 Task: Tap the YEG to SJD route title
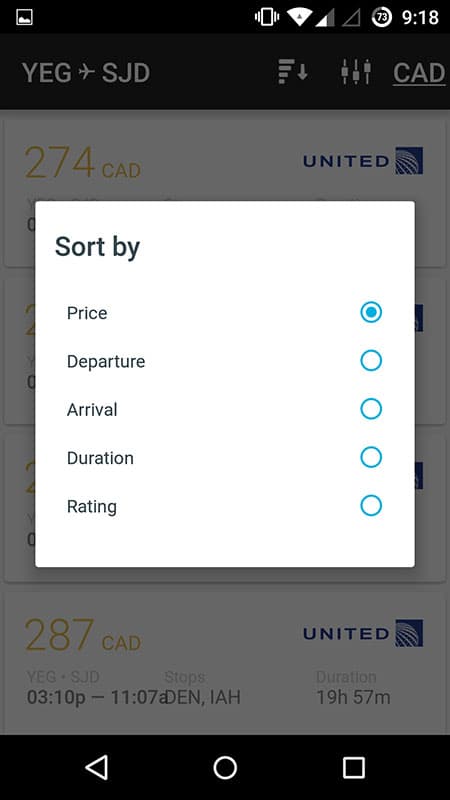coord(86,72)
